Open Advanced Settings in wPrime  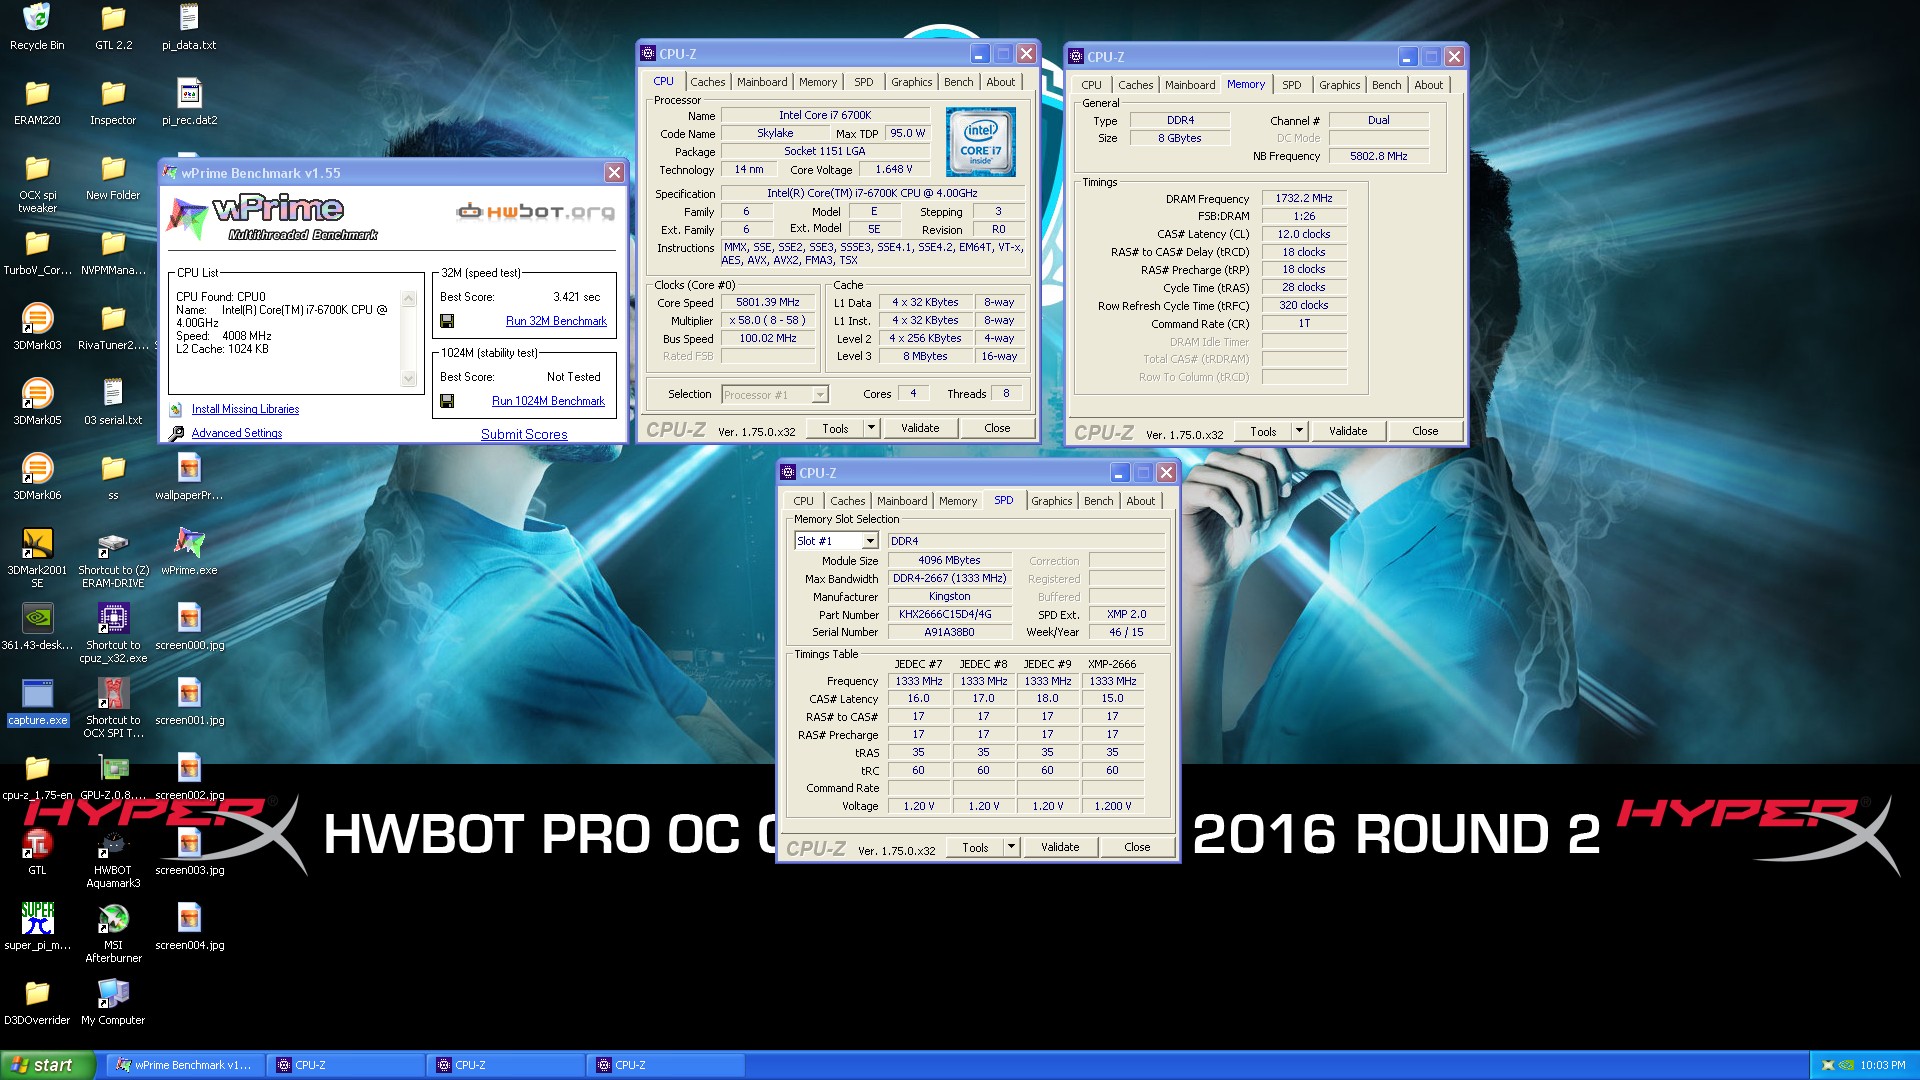point(237,433)
